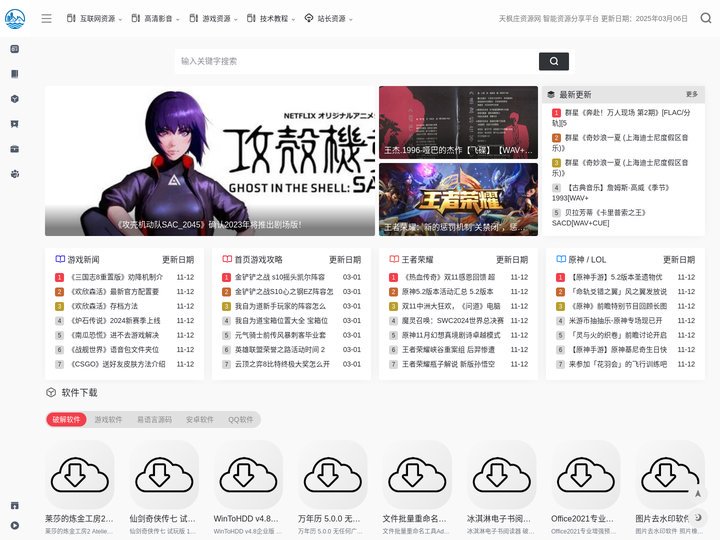Open 《三国志8重置版》劝降机制介 article

(117, 277)
